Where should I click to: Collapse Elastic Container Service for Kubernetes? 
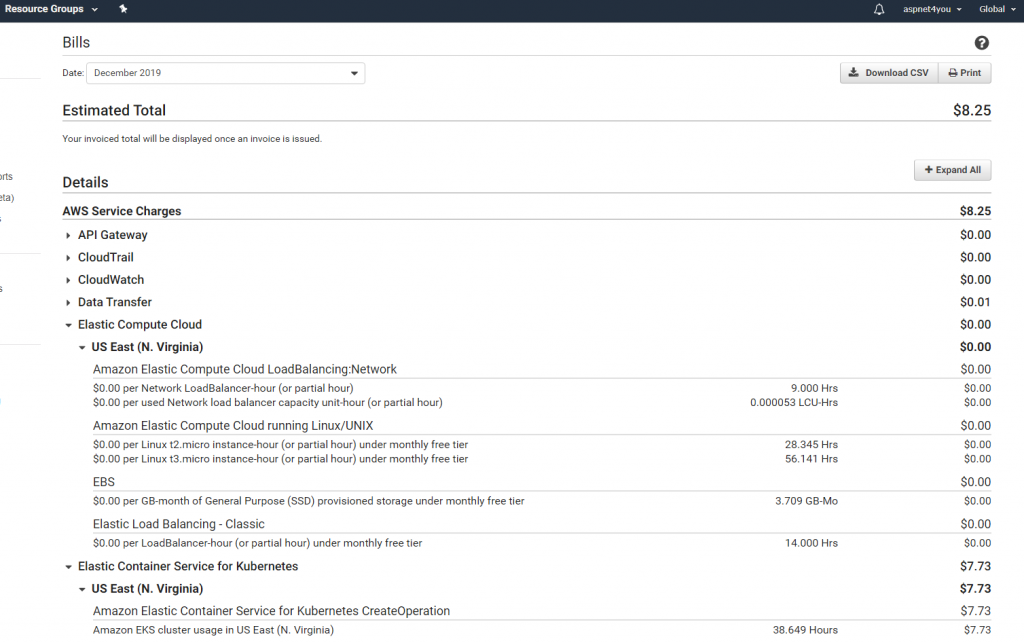point(68,567)
